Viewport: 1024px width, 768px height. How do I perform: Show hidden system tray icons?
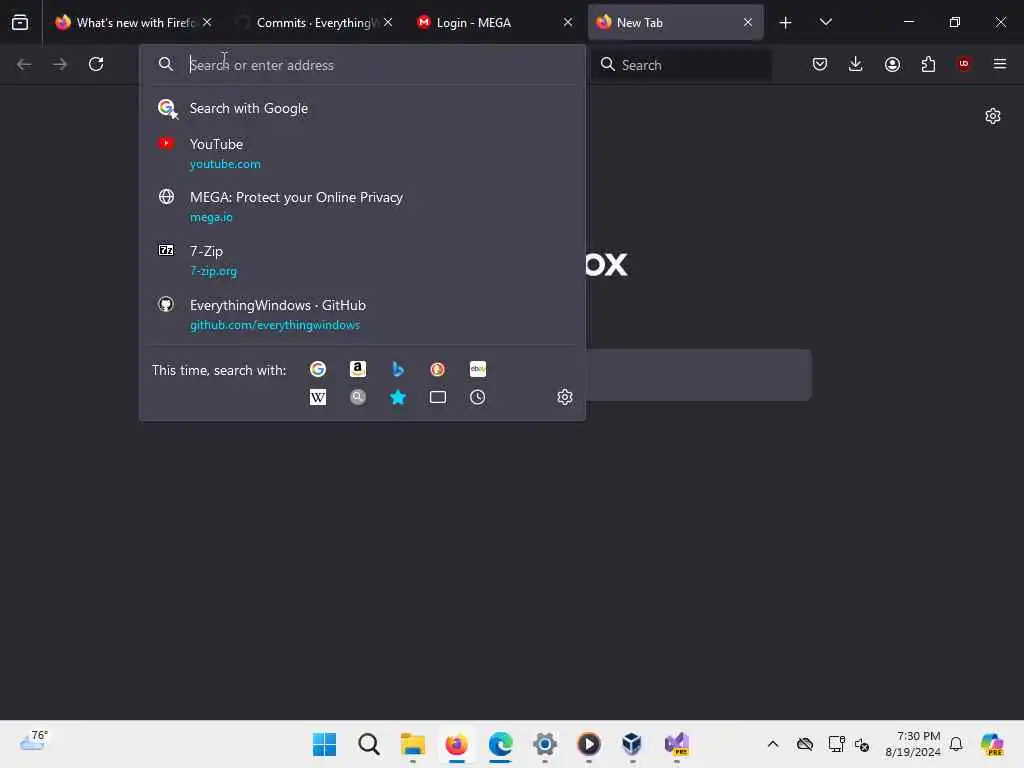[773, 744]
